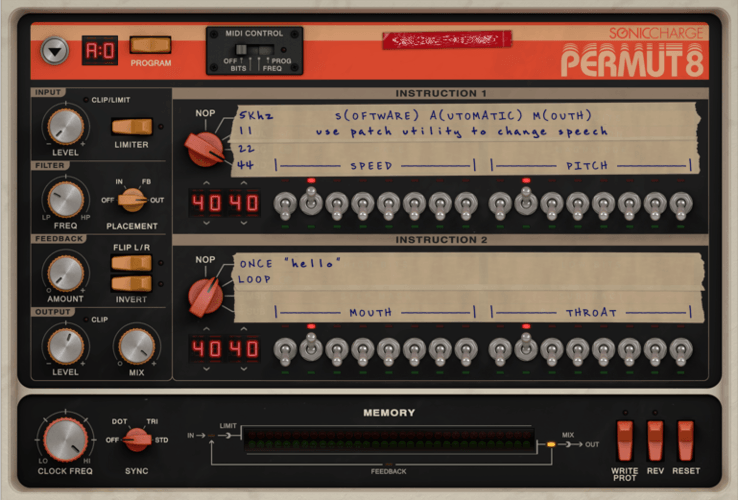Click the INSTRUCTION 2 header

pyautogui.click(x=441, y=240)
